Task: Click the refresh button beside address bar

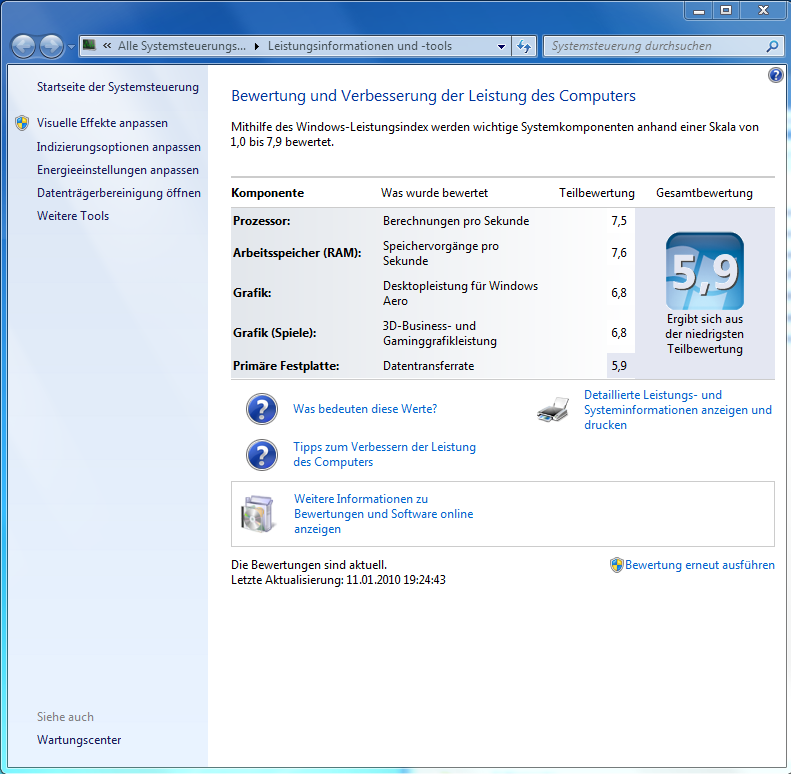Action: (x=525, y=46)
